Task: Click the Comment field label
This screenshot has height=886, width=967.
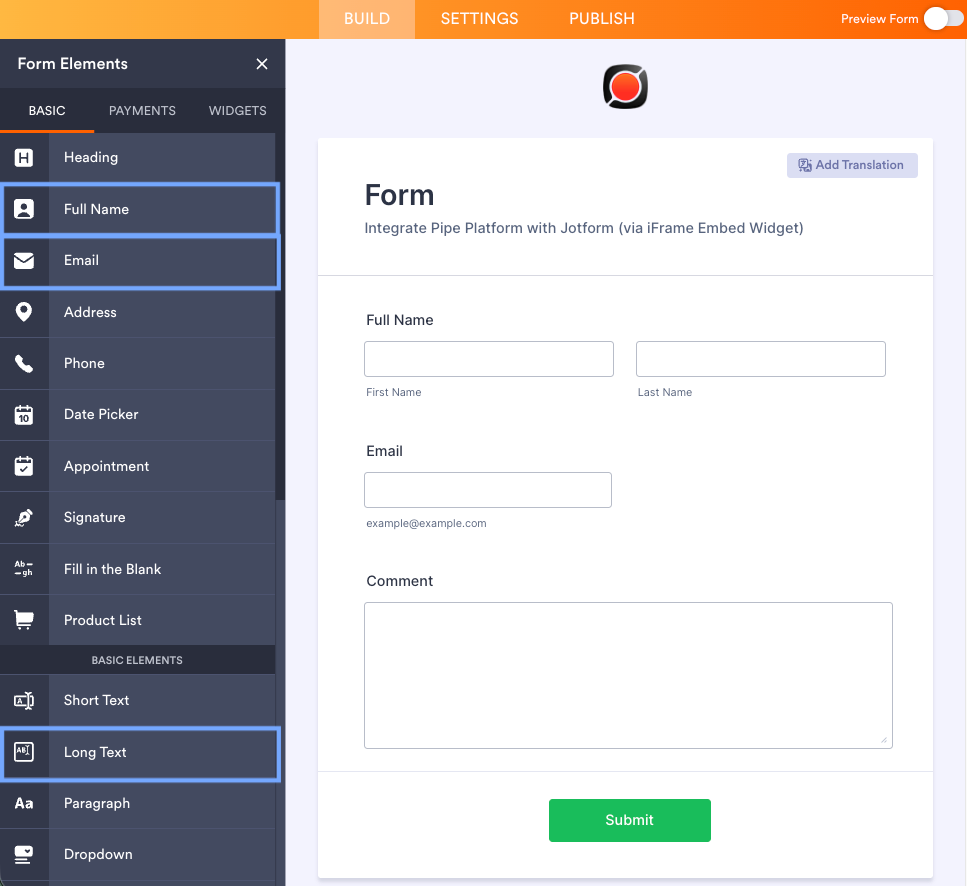Action: [400, 581]
